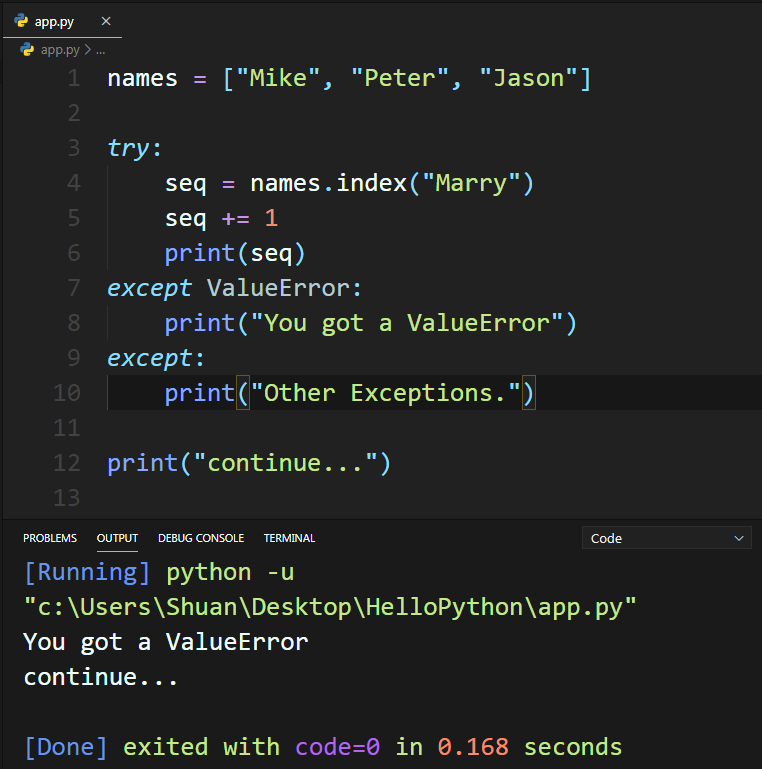Click string "You got a ValueError" in code
This screenshot has width=762, height=769.
[406, 323]
